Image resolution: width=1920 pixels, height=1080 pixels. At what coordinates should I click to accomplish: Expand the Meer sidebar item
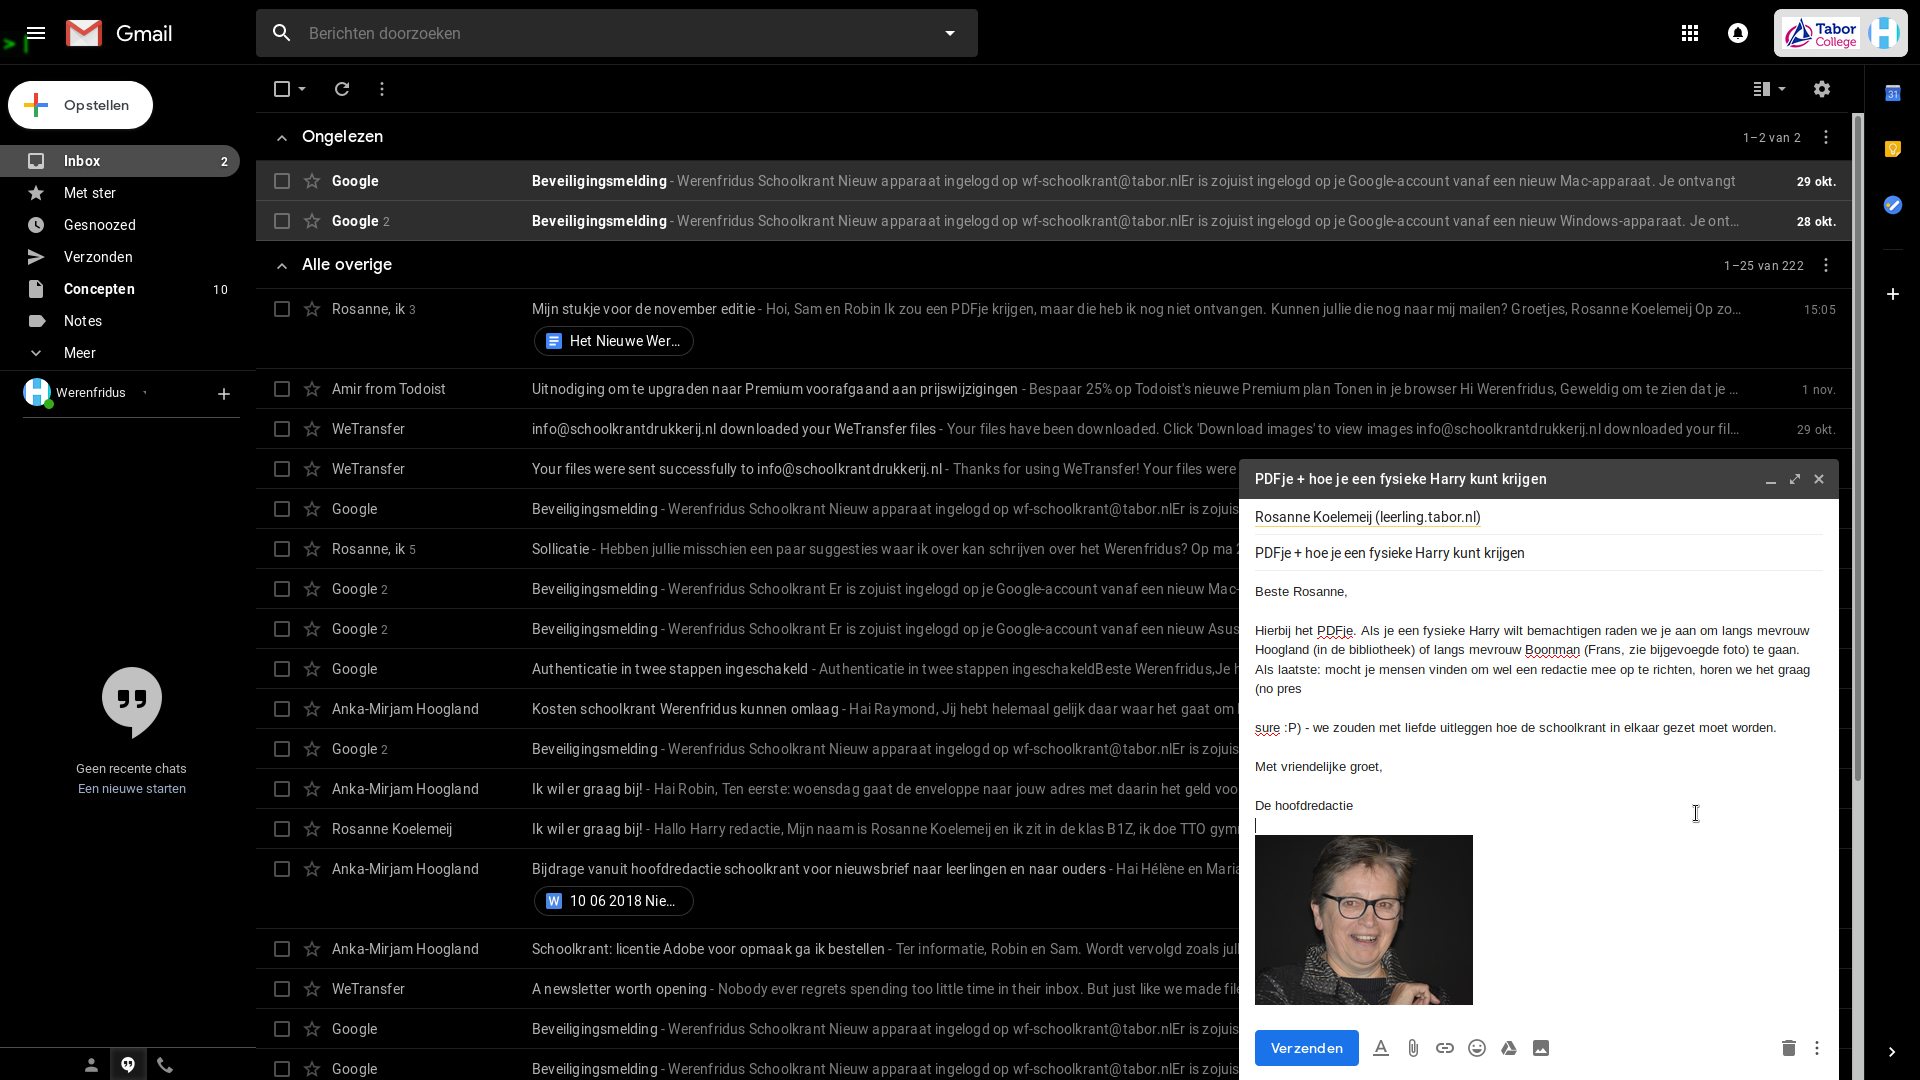point(80,353)
